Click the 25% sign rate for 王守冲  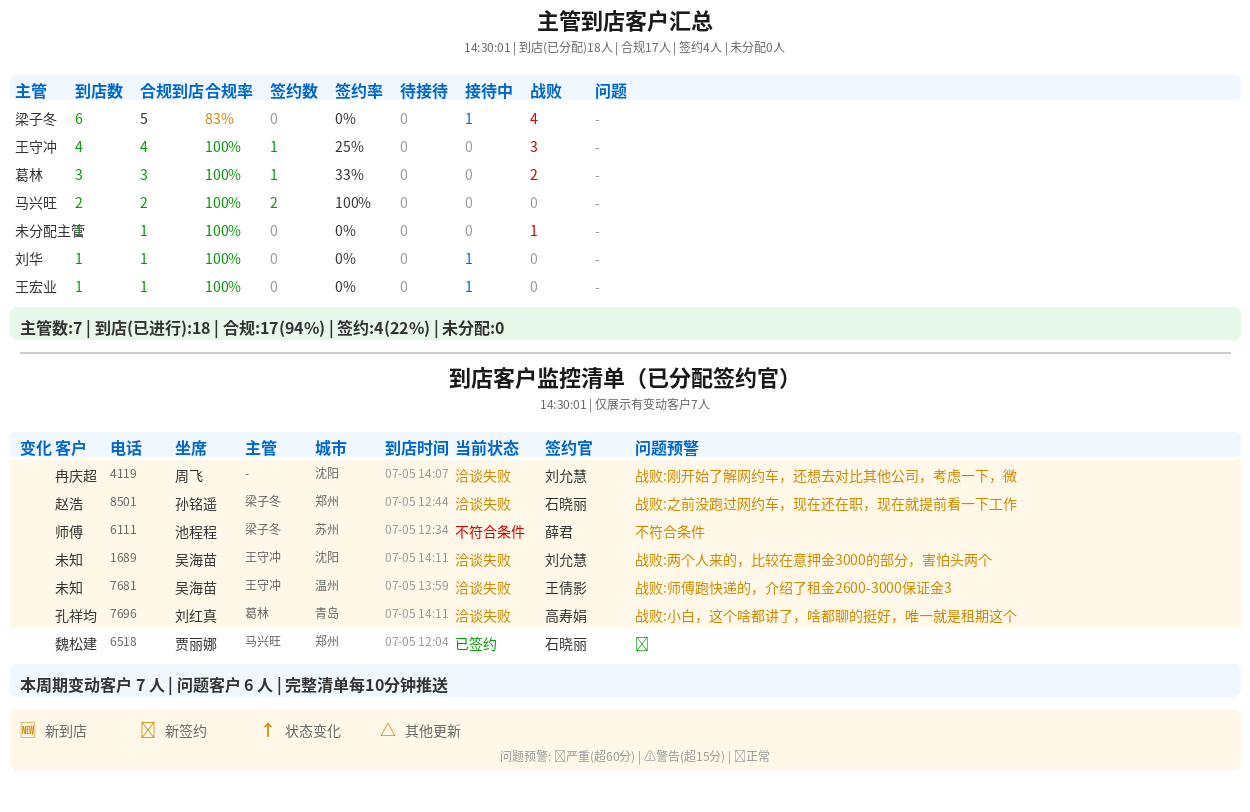pos(349,147)
